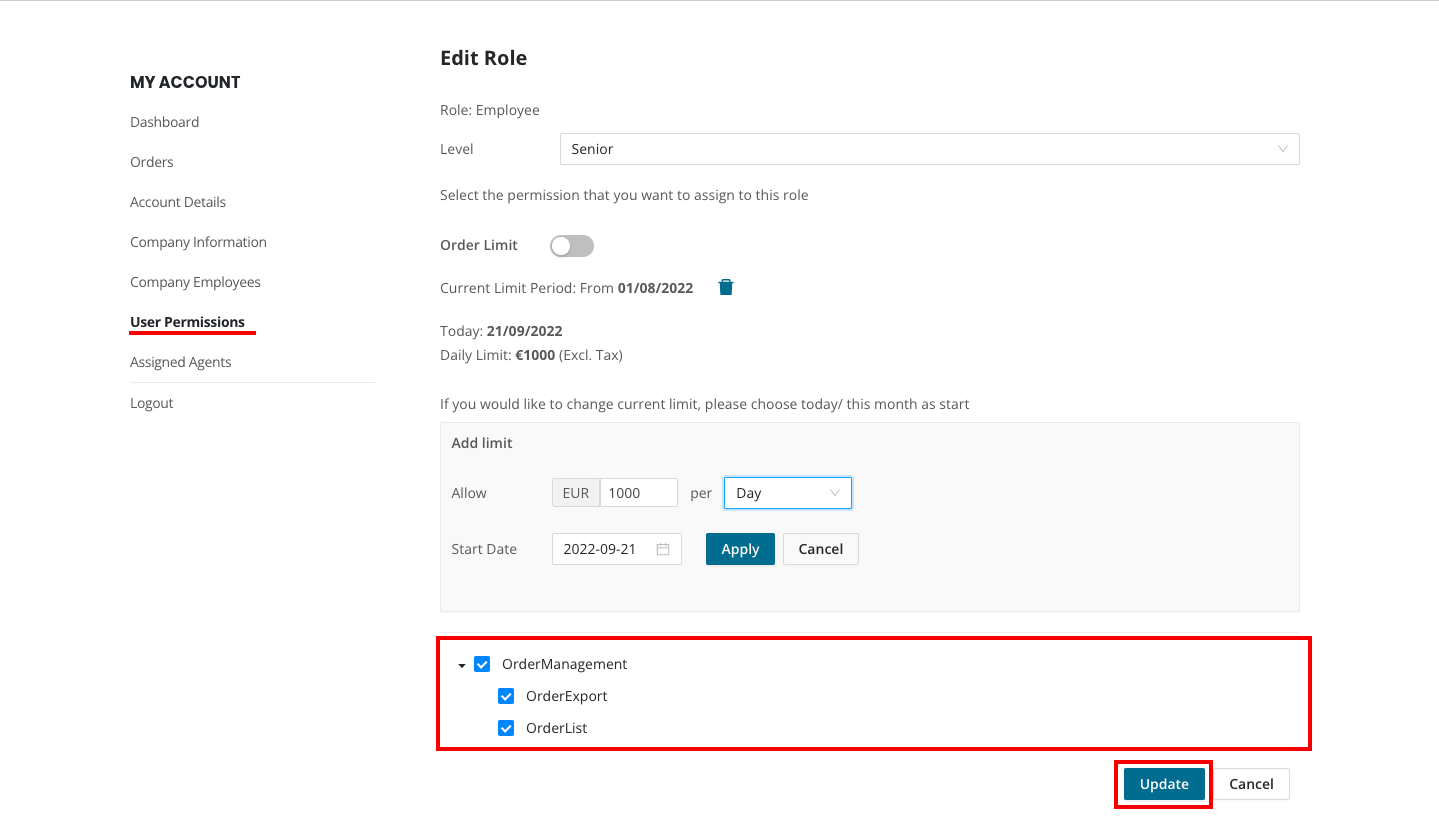Screen dimensions: 1439x821
Task: Uncheck the OrderExport permission
Action: (506, 696)
